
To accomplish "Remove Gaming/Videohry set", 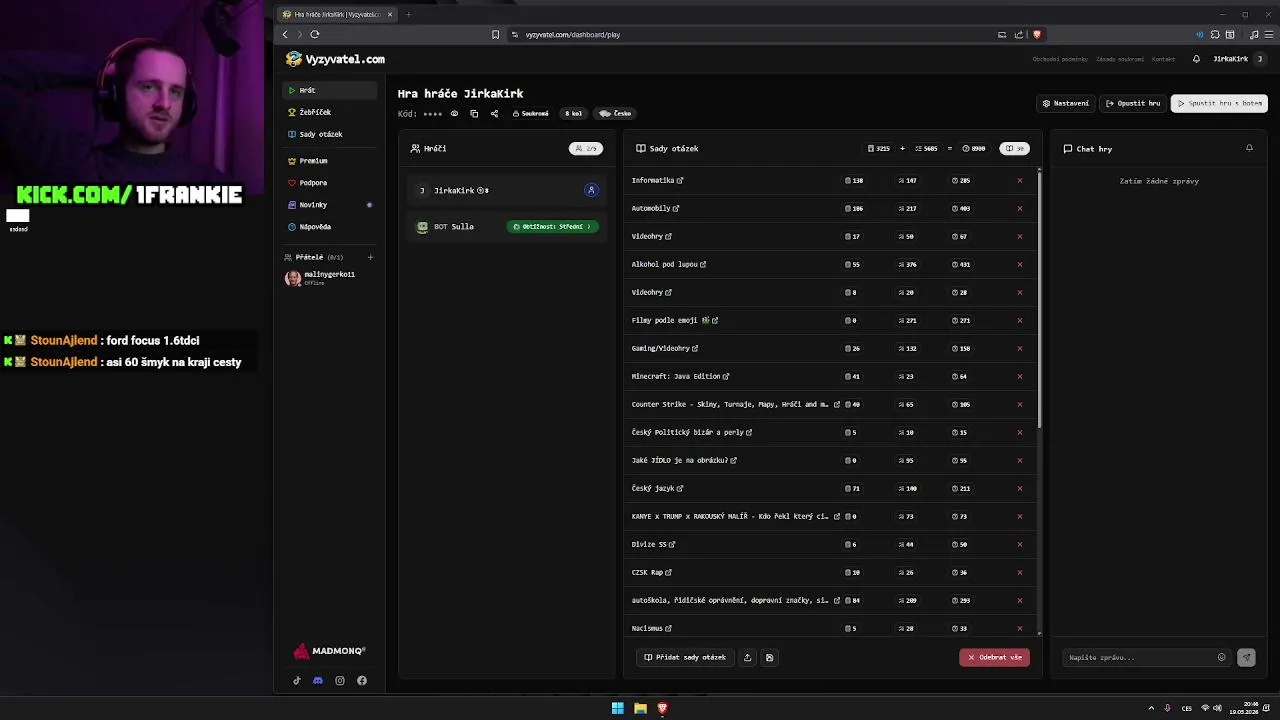I will point(1020,349).
